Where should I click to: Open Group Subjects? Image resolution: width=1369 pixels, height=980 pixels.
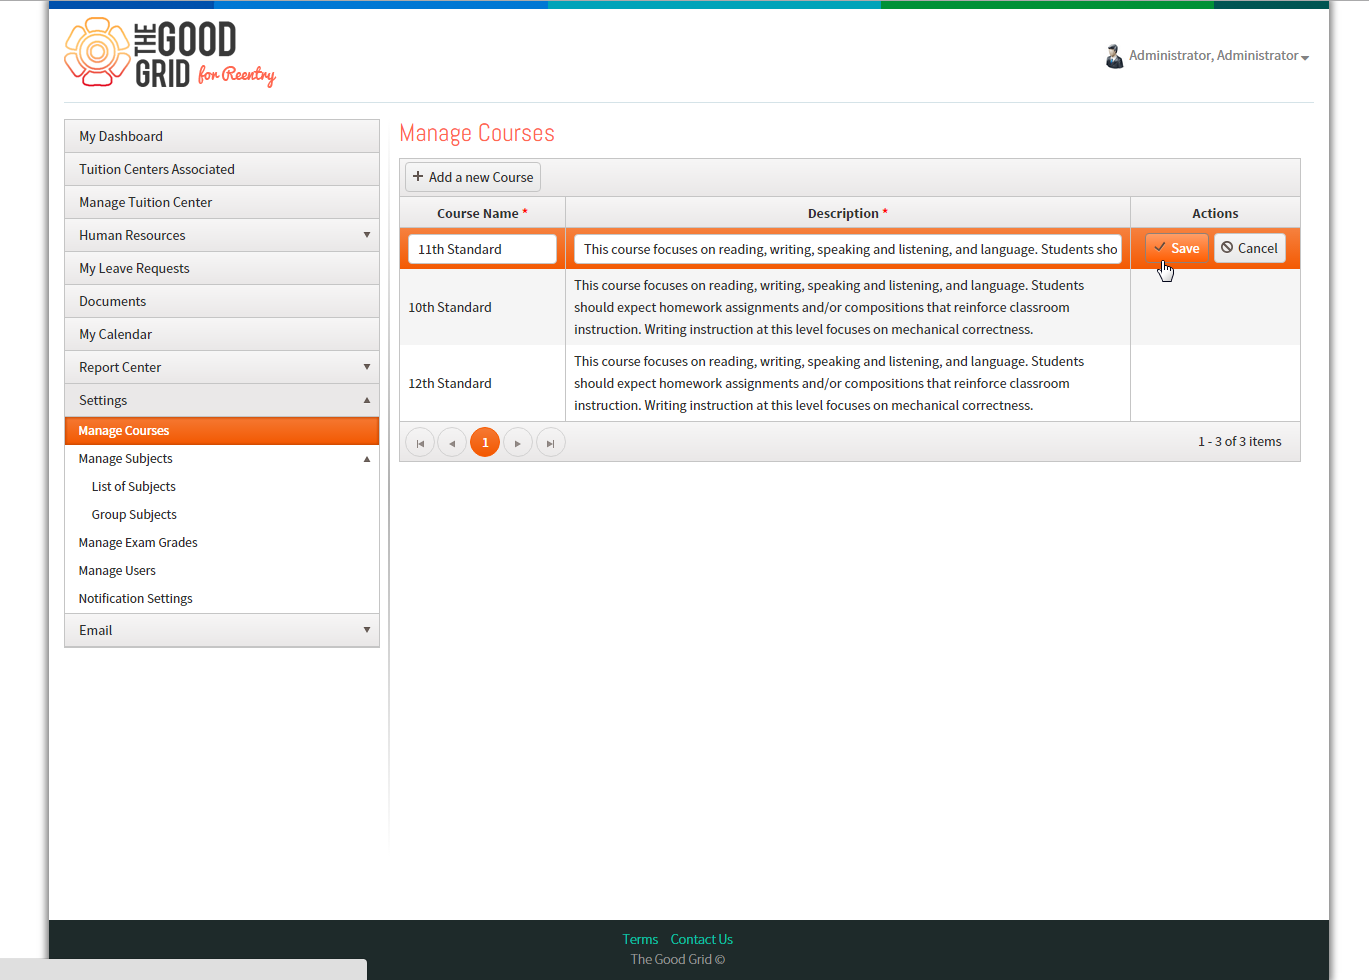[x=222, y=515]
